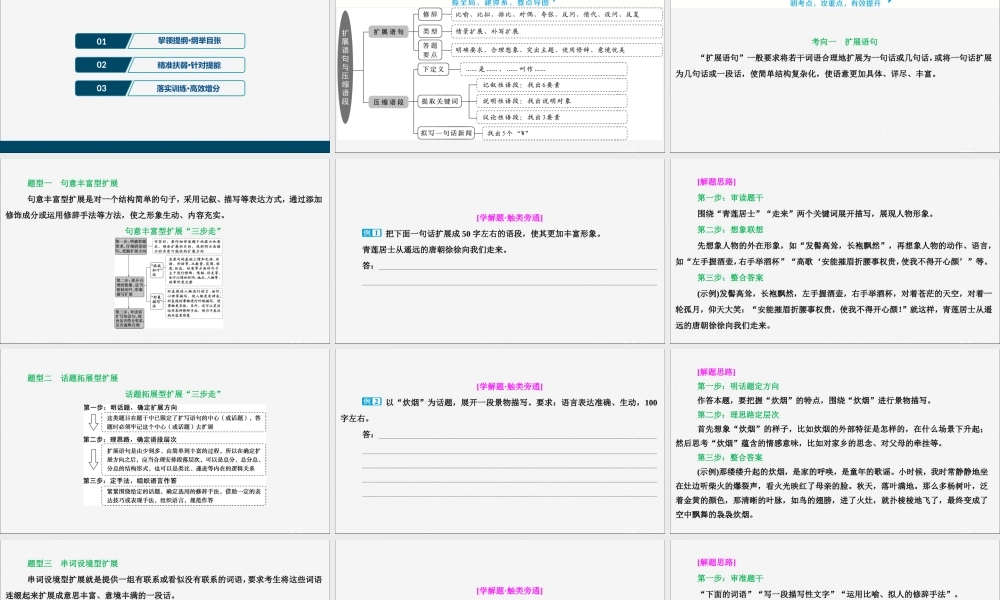1000x600 pixels.
Task: Click the step 第一步：审读题干 in 青莲居士 slide
Action: coord(730,198)
